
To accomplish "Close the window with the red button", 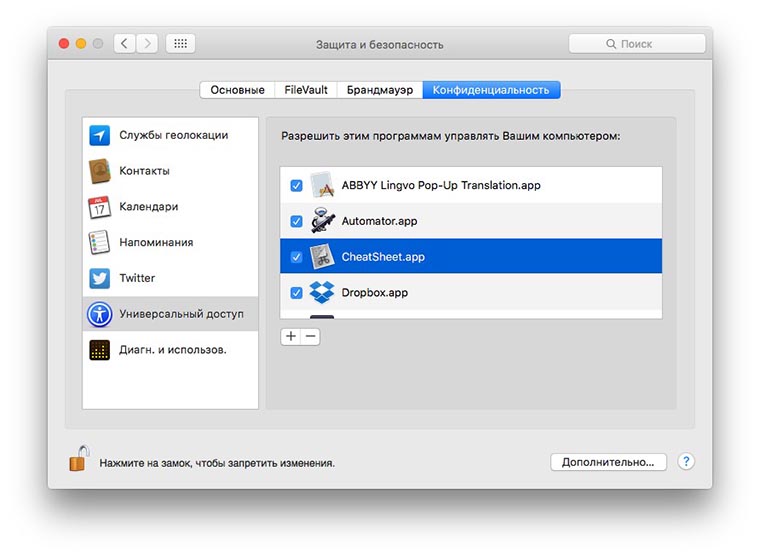I will (63, 44).
